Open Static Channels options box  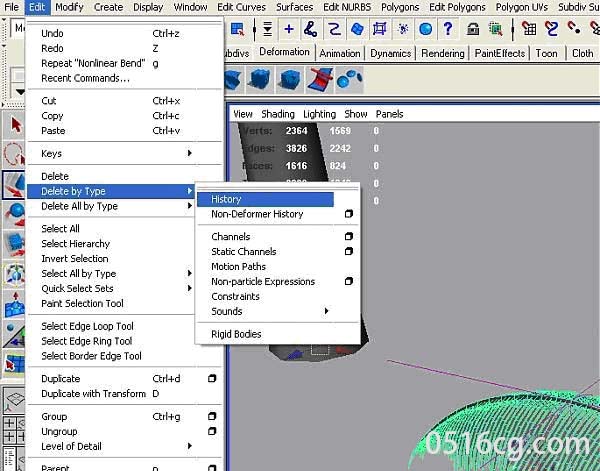(x=349, y=251)
